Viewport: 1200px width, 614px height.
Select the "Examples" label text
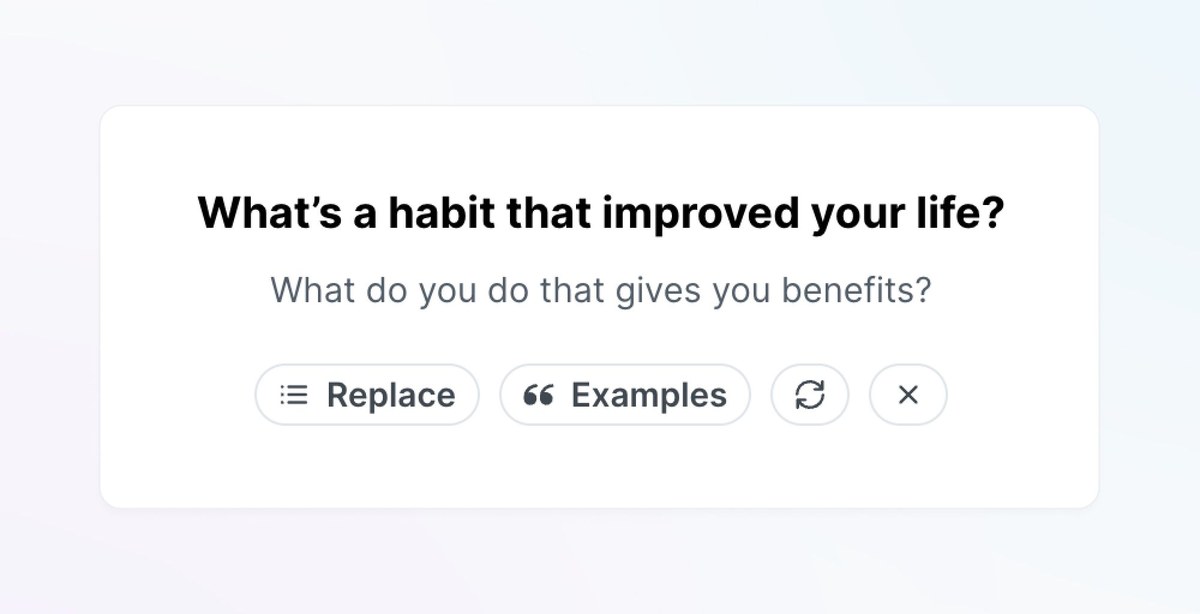[649, 396]
